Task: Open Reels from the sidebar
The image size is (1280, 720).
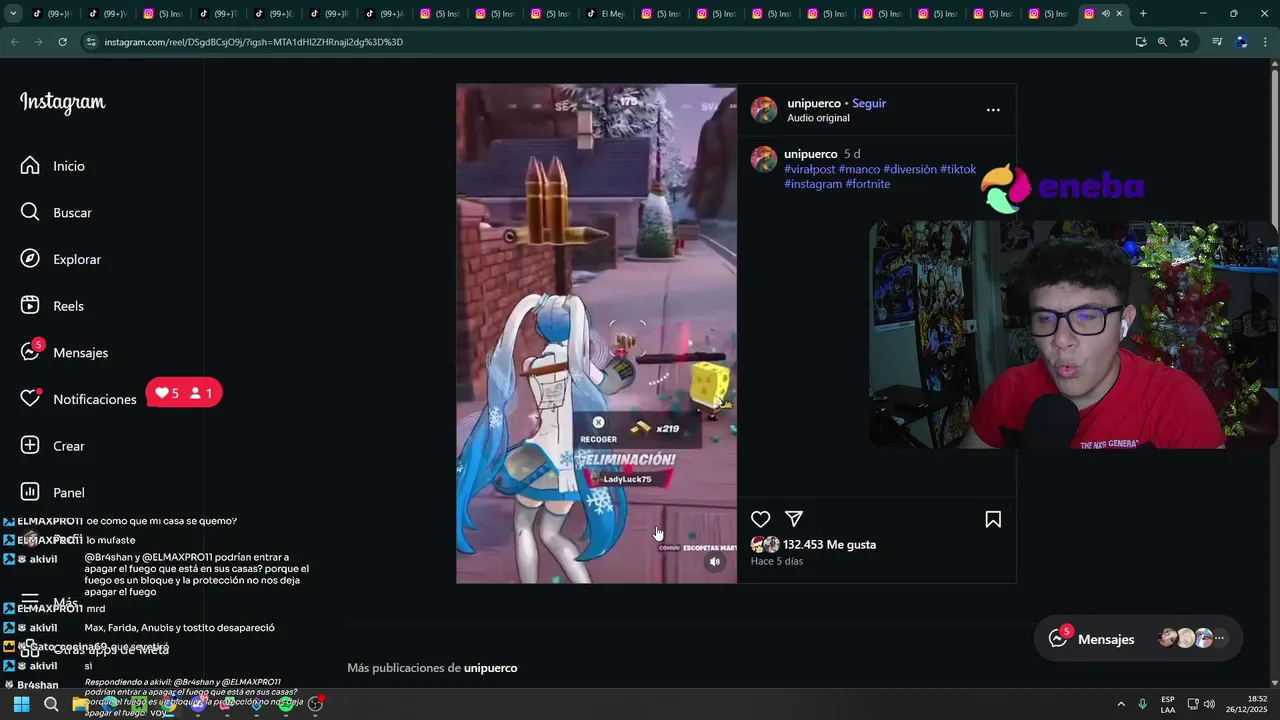Action: click(x=68, y=306)
